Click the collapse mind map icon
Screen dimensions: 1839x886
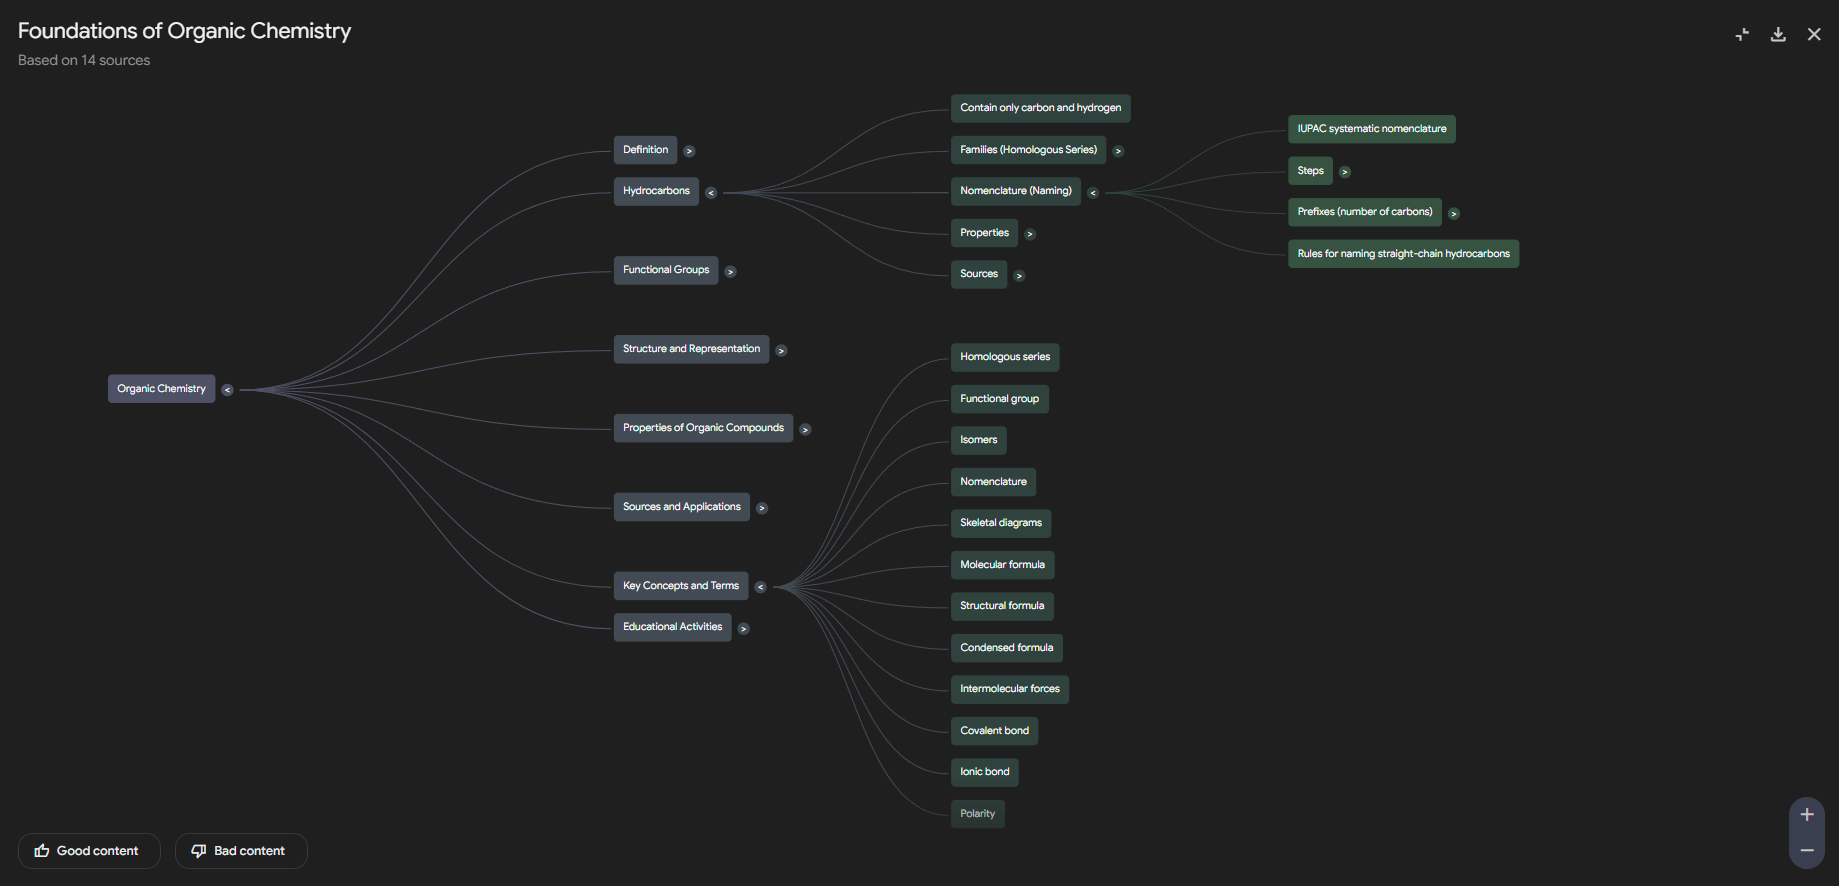click(x=1742, y=34)
